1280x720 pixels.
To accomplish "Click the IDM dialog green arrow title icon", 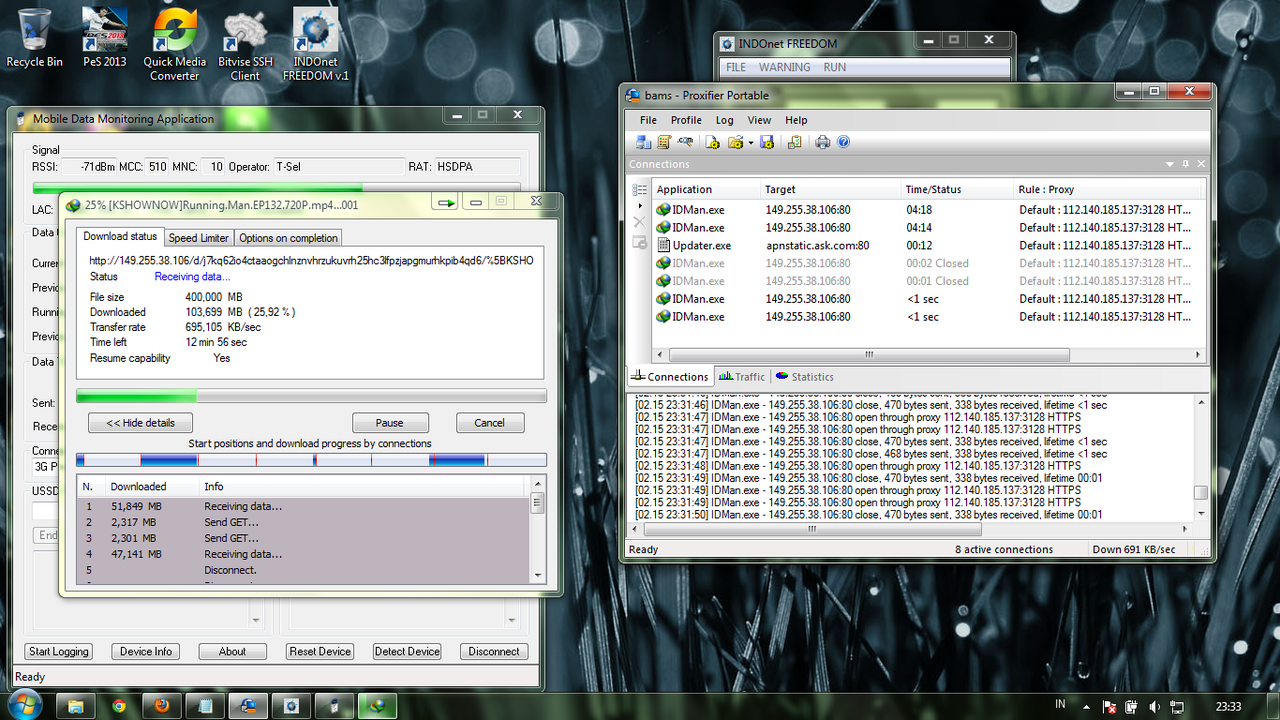I will 446,203.
